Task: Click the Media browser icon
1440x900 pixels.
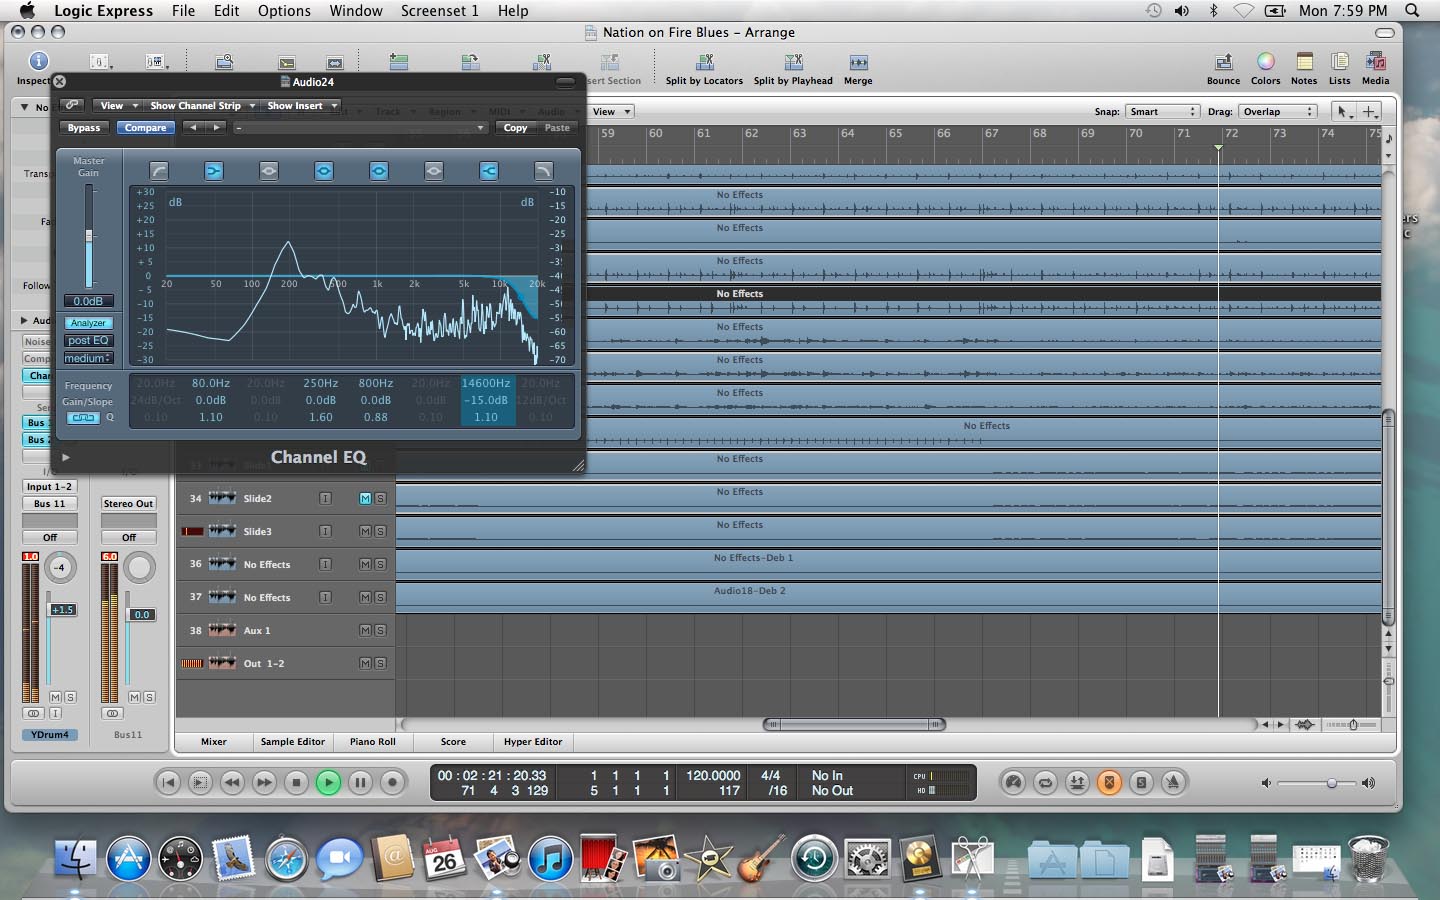Action: [1375, 63]
